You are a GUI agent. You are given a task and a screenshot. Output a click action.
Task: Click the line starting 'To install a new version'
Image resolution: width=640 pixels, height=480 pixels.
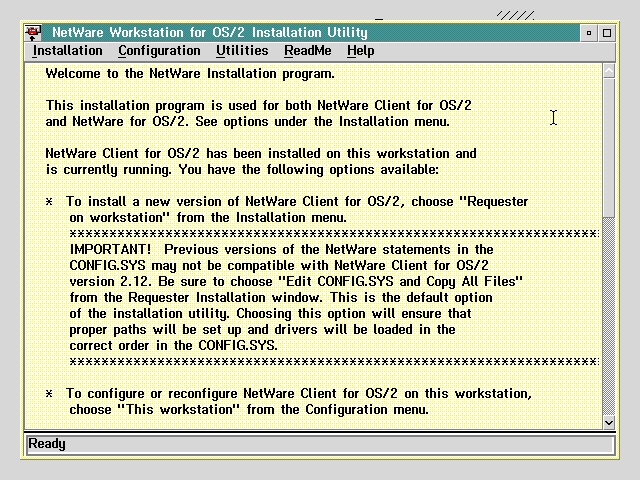(297, 202)
